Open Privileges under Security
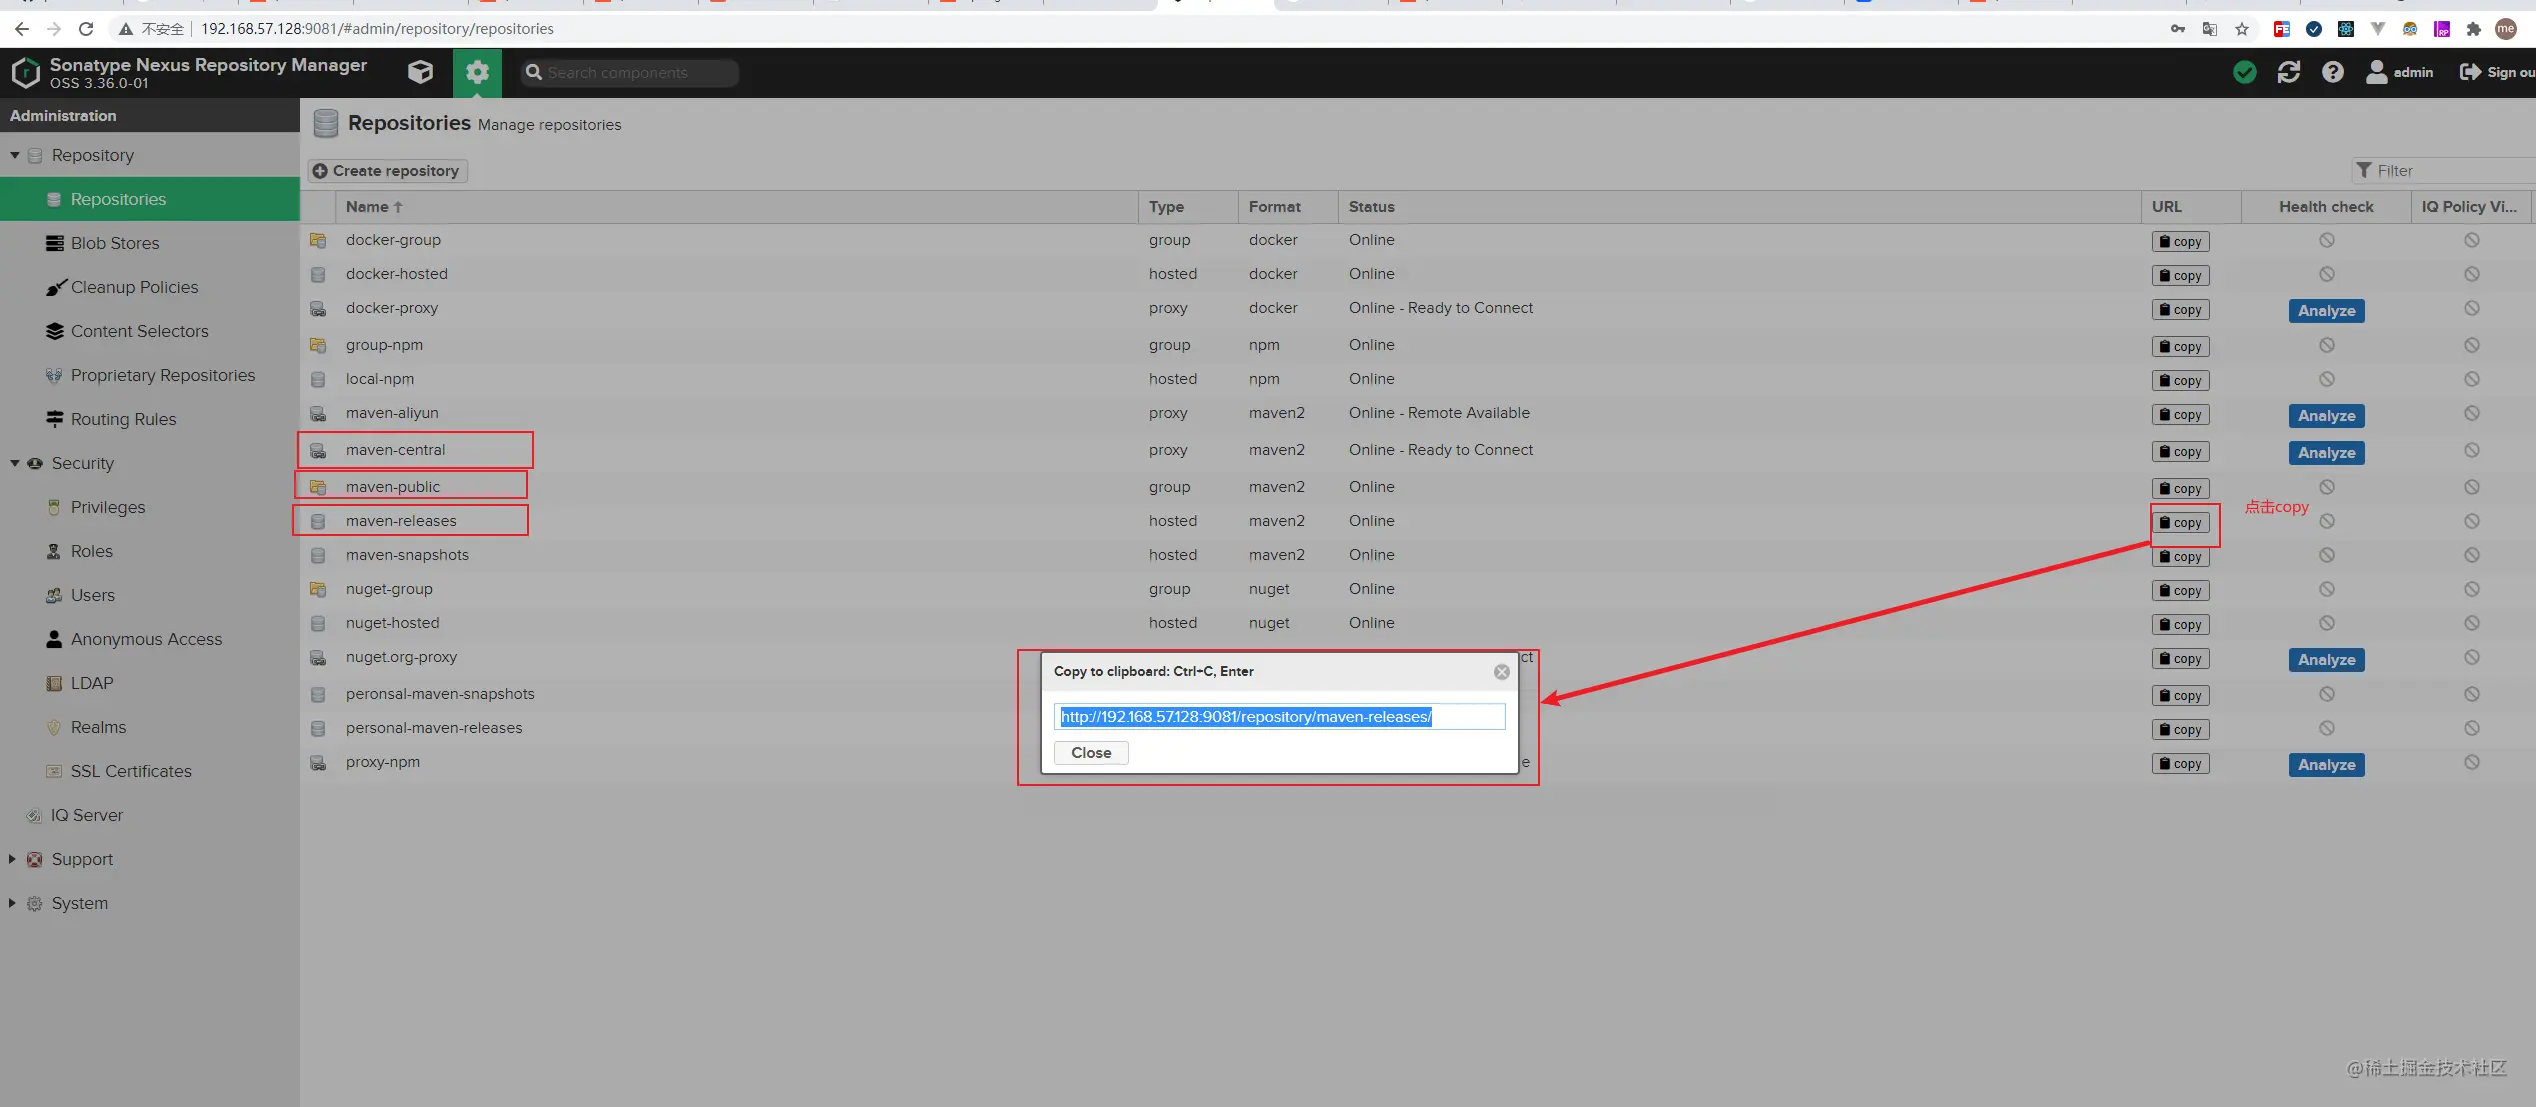Viewport: 2536px width, 1107px height. (x=150, y=507)
